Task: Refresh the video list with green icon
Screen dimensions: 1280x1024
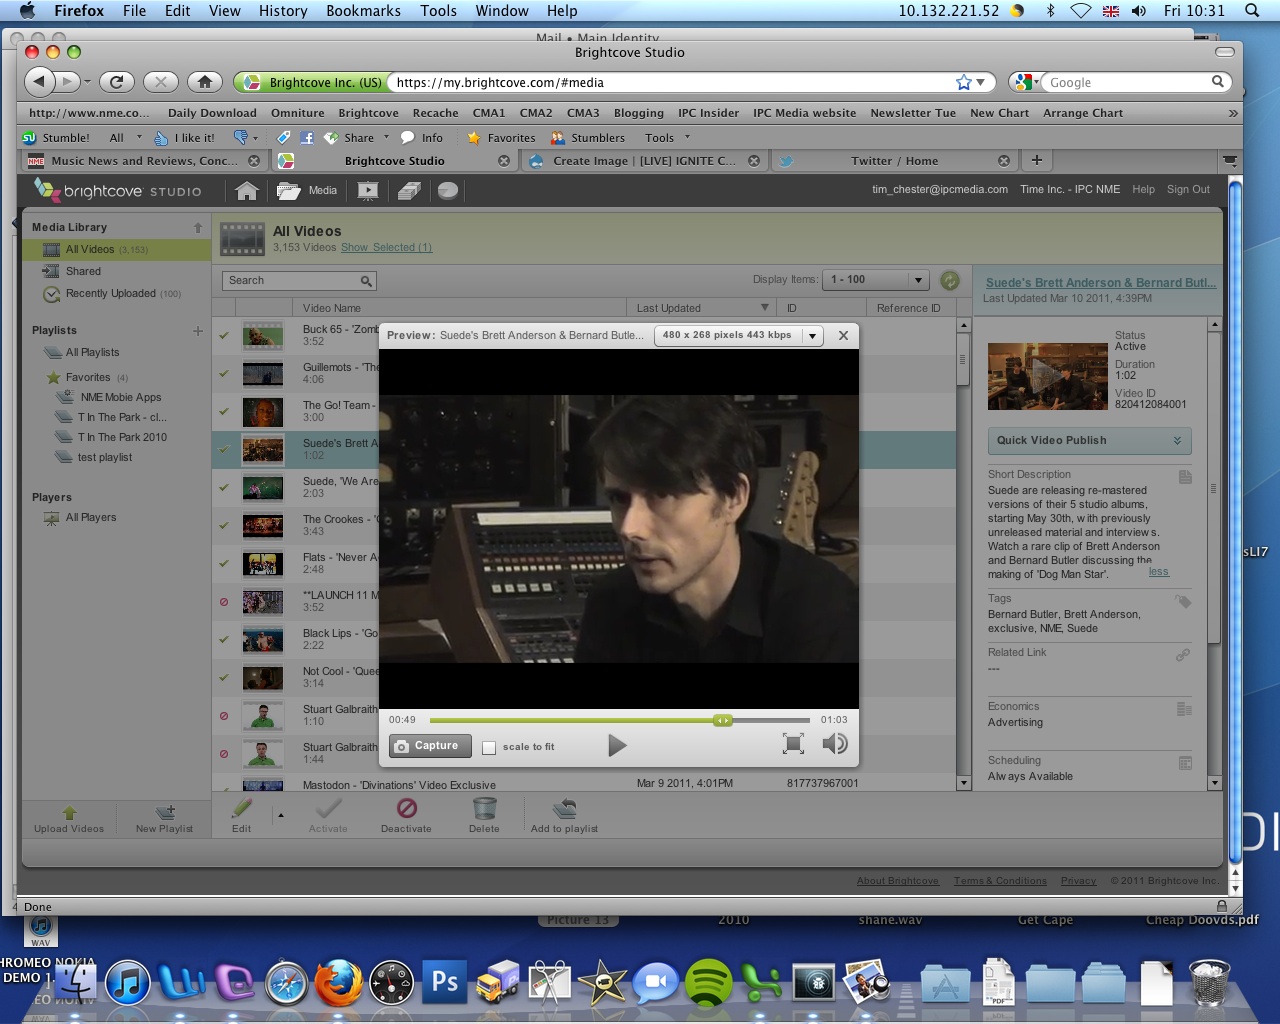Action: [x=950, y=281]
